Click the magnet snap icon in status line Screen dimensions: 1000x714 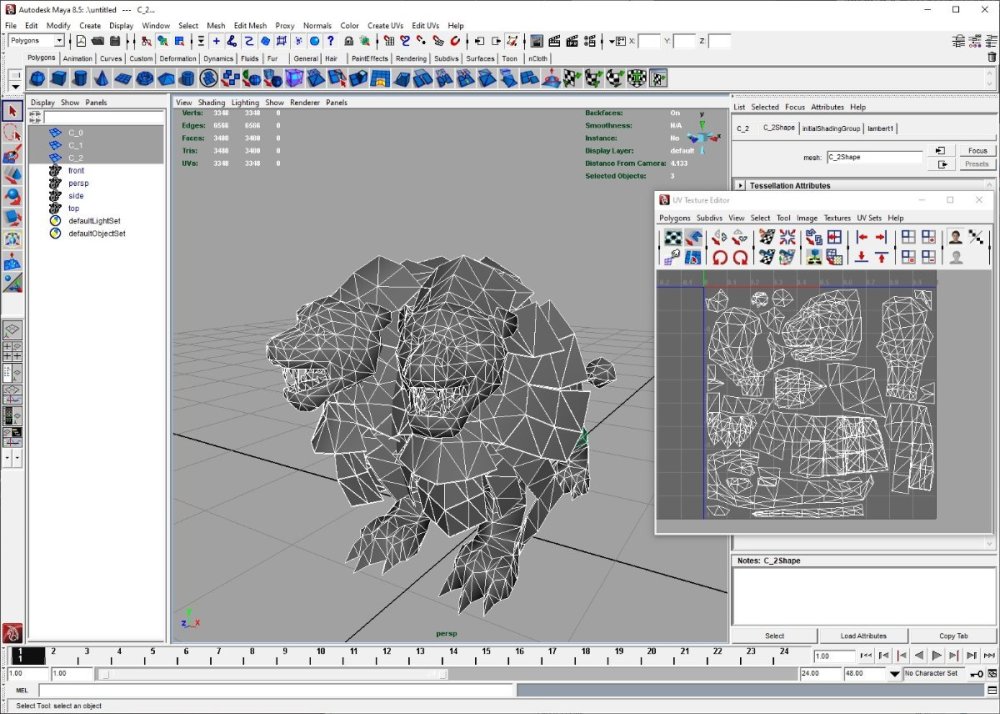pos(455,41)
